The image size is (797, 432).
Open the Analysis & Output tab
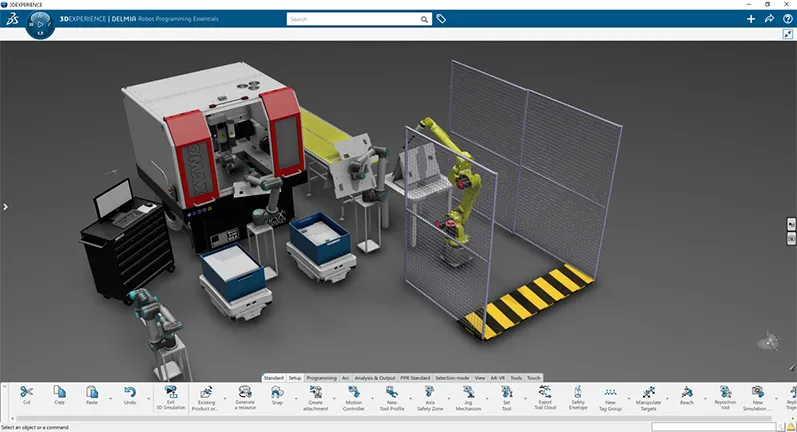click(x=375, y=378)
